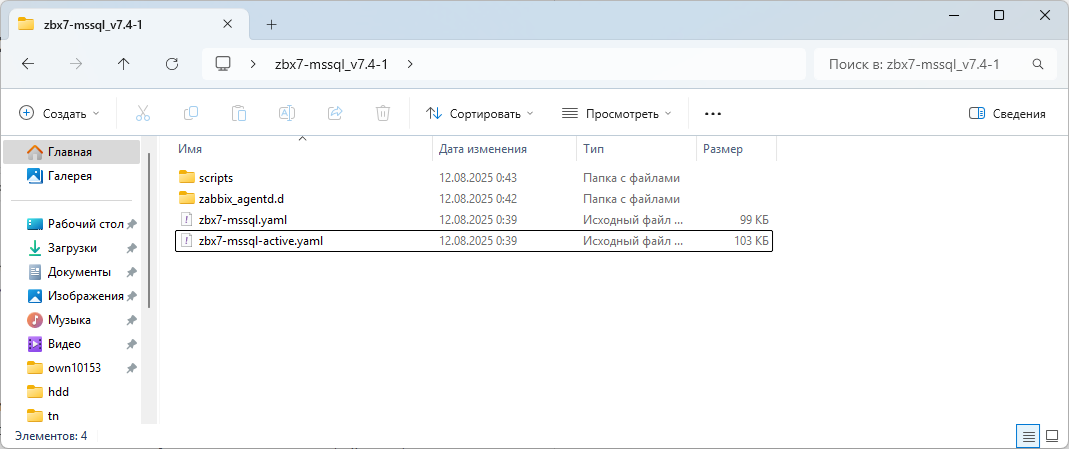Select the zabbix_agentd.d folder name
1069x449 pixels.
pos(241,199)
